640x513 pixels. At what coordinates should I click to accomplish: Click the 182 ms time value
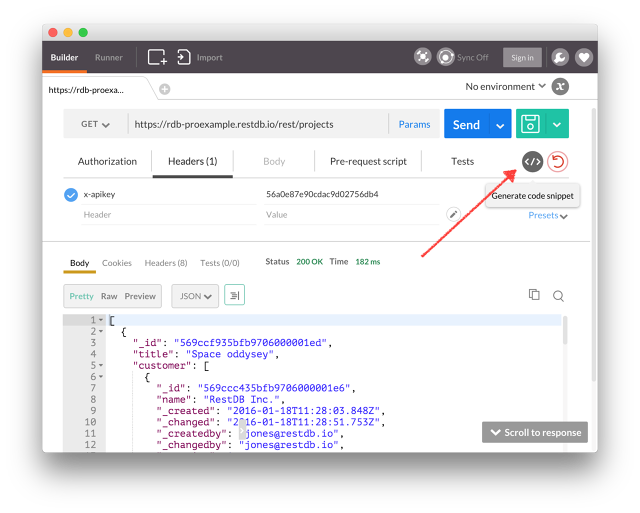[x=367, y=262]
